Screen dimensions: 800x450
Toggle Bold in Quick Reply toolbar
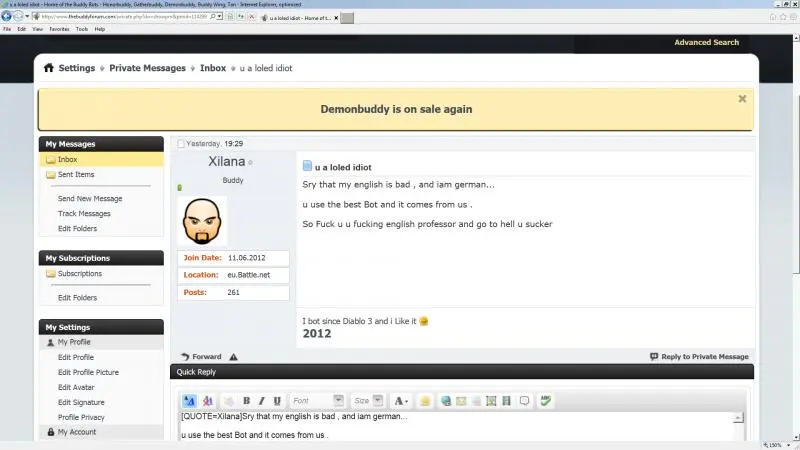click(246, 401)
